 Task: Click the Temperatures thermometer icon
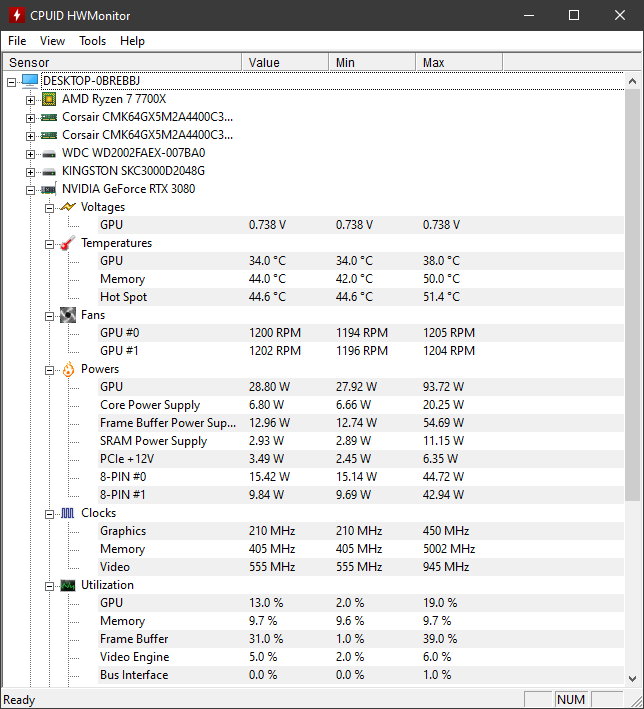point(68,243)
